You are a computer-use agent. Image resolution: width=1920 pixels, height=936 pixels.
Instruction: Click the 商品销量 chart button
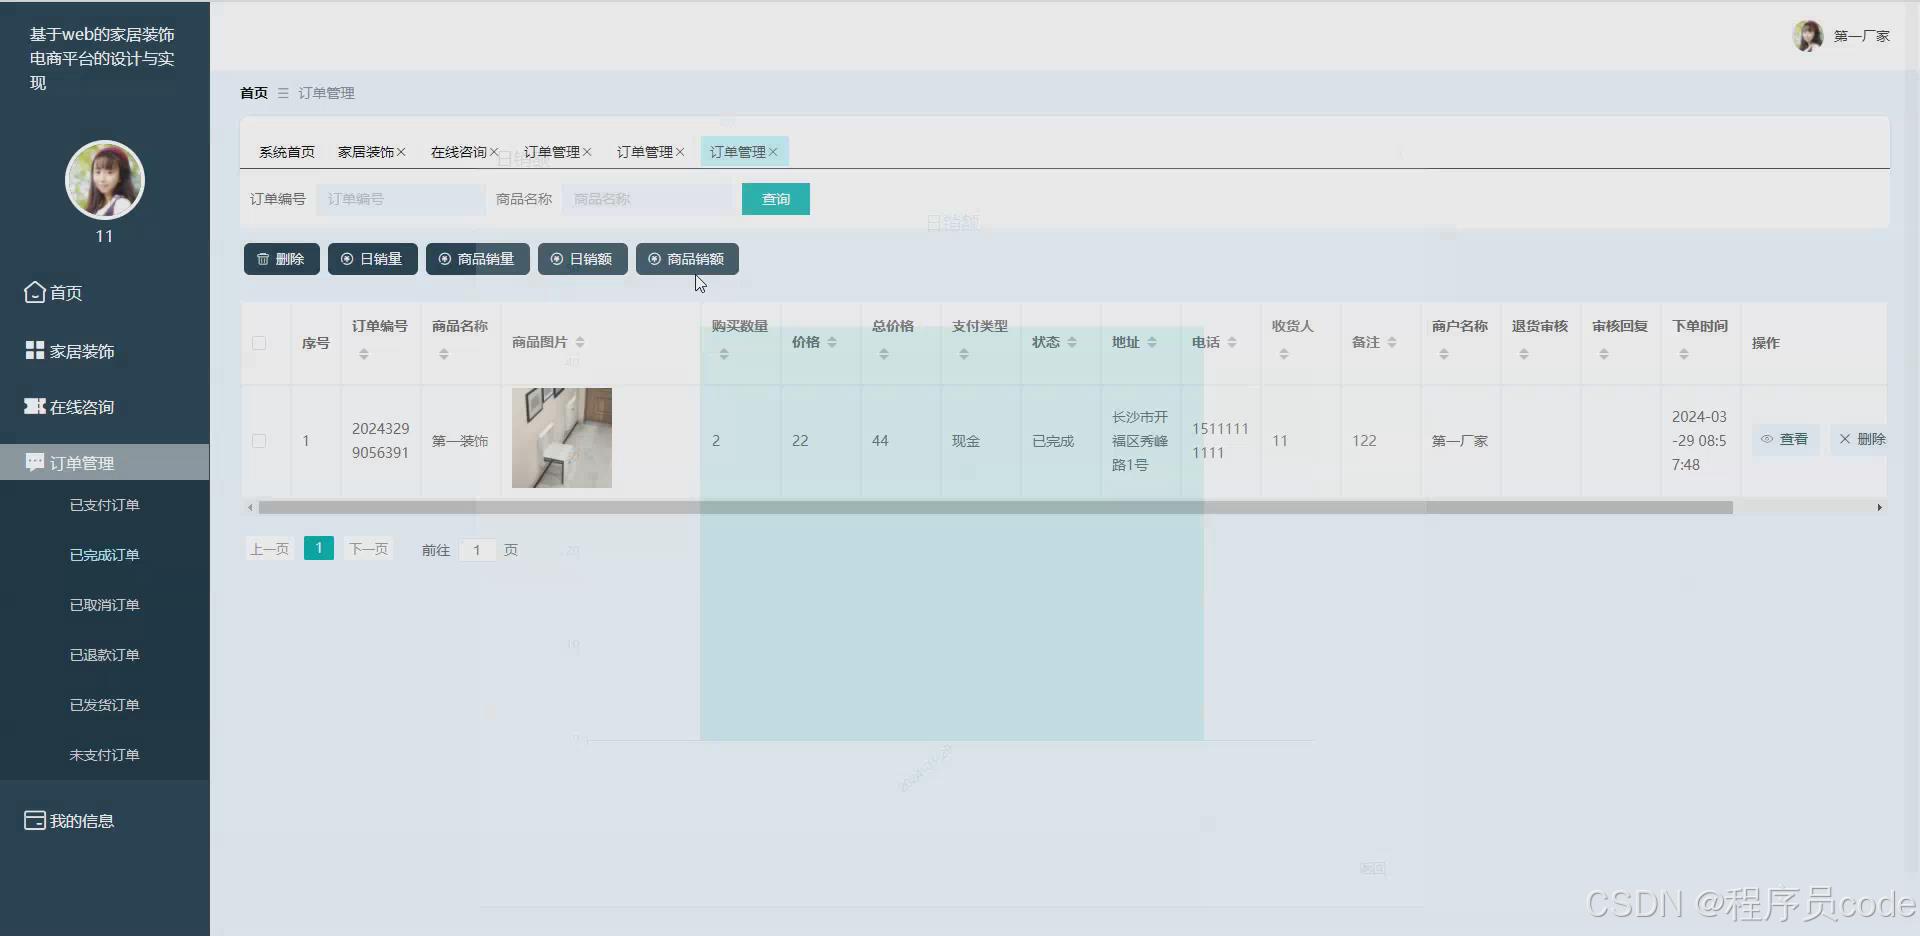(478, 259)
